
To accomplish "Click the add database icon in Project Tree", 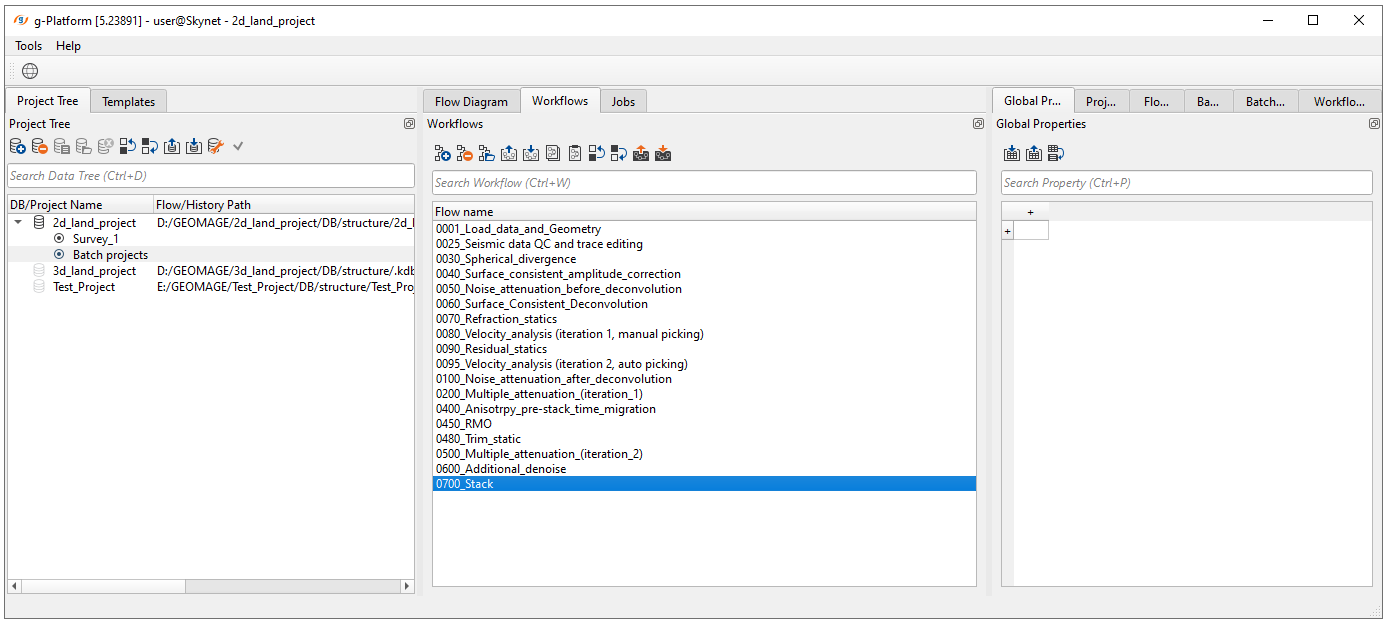I will [x=18, y=147].
